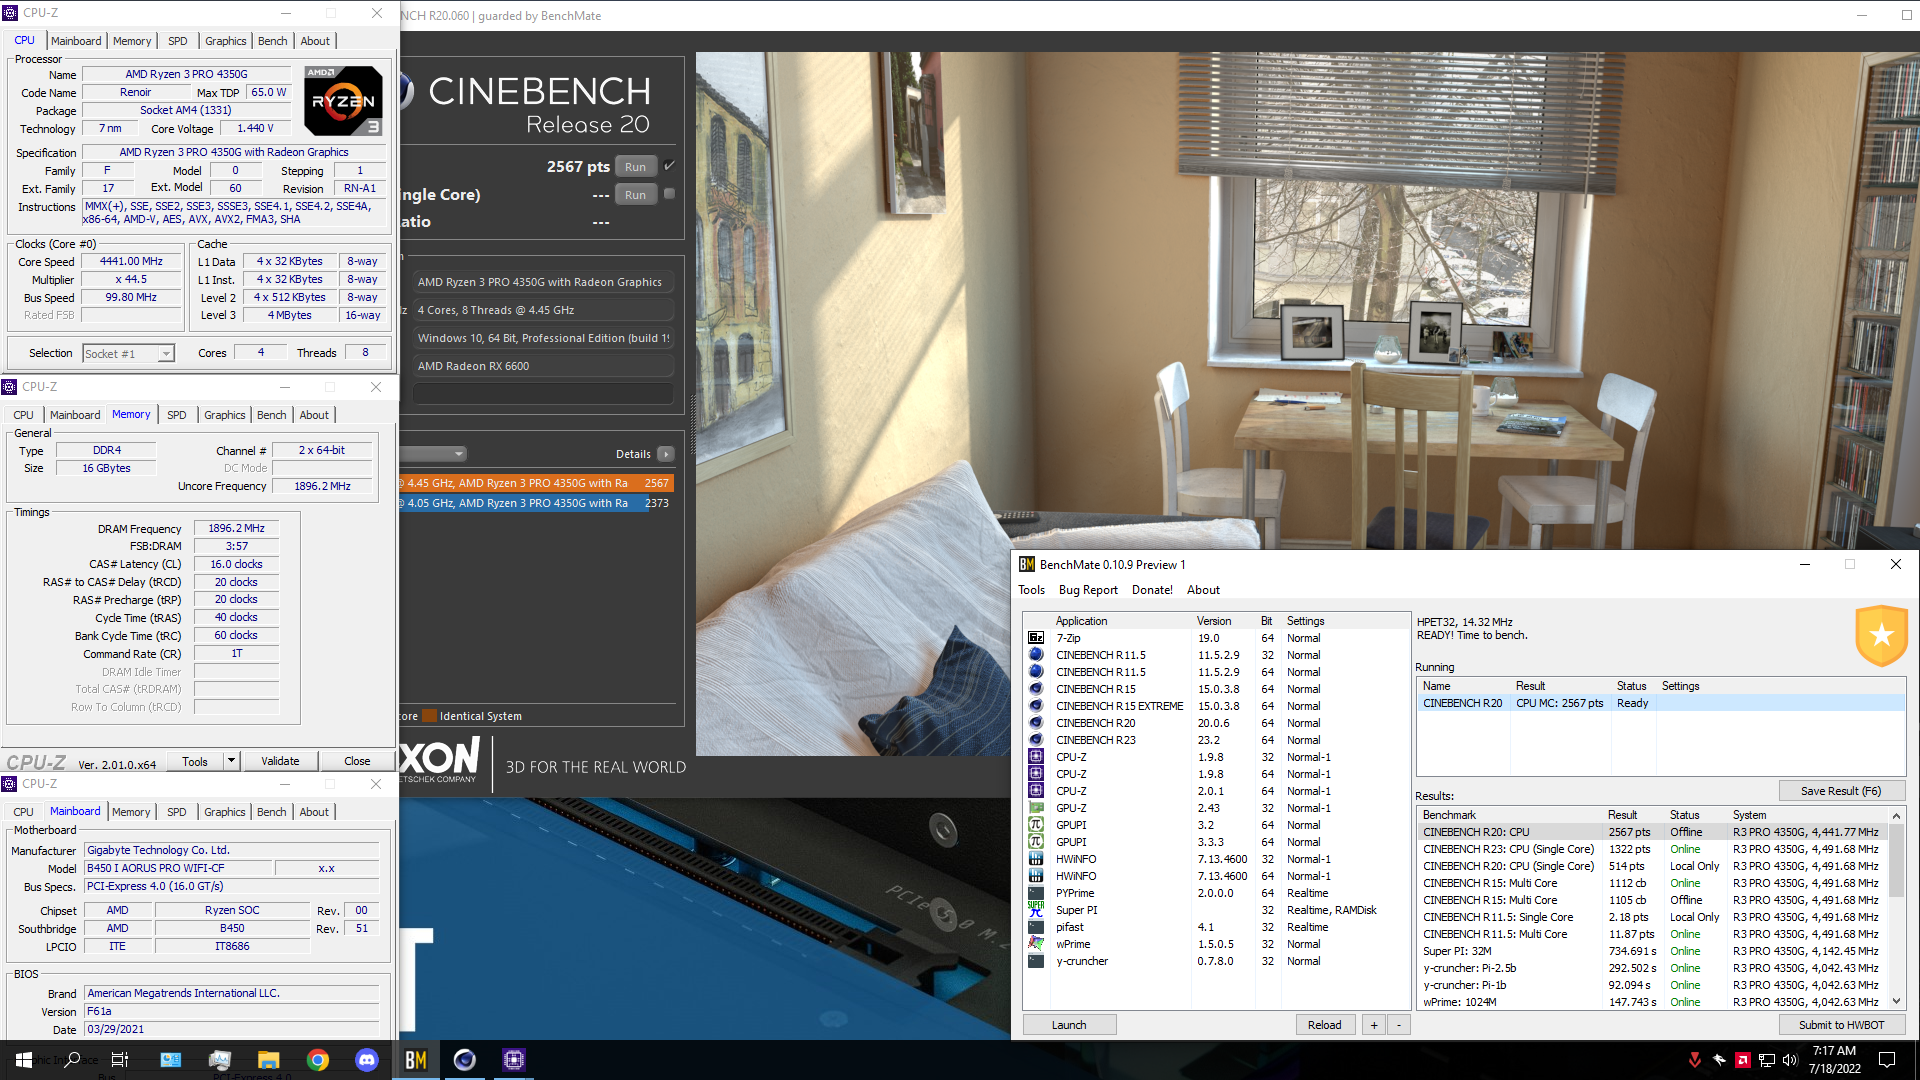Screen dimensions: 1920x1080
Task: Open the Windows notification center
Action: point(1887,1060)
